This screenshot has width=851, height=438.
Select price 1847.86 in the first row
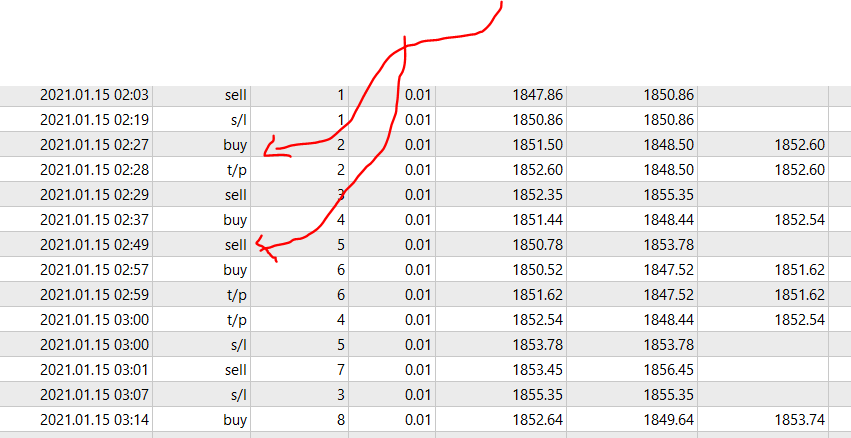point(538,95)
